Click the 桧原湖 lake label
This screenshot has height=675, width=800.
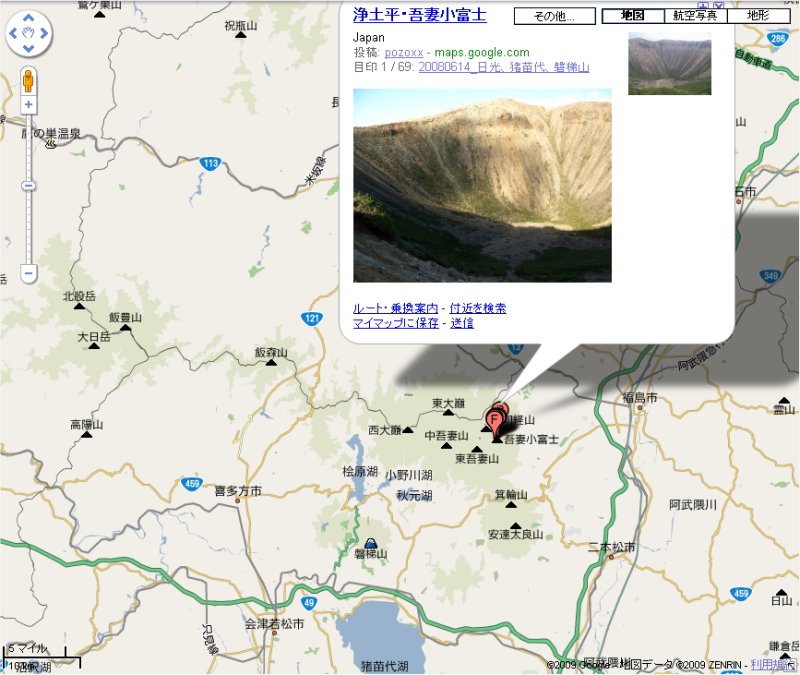pos(360,471)
